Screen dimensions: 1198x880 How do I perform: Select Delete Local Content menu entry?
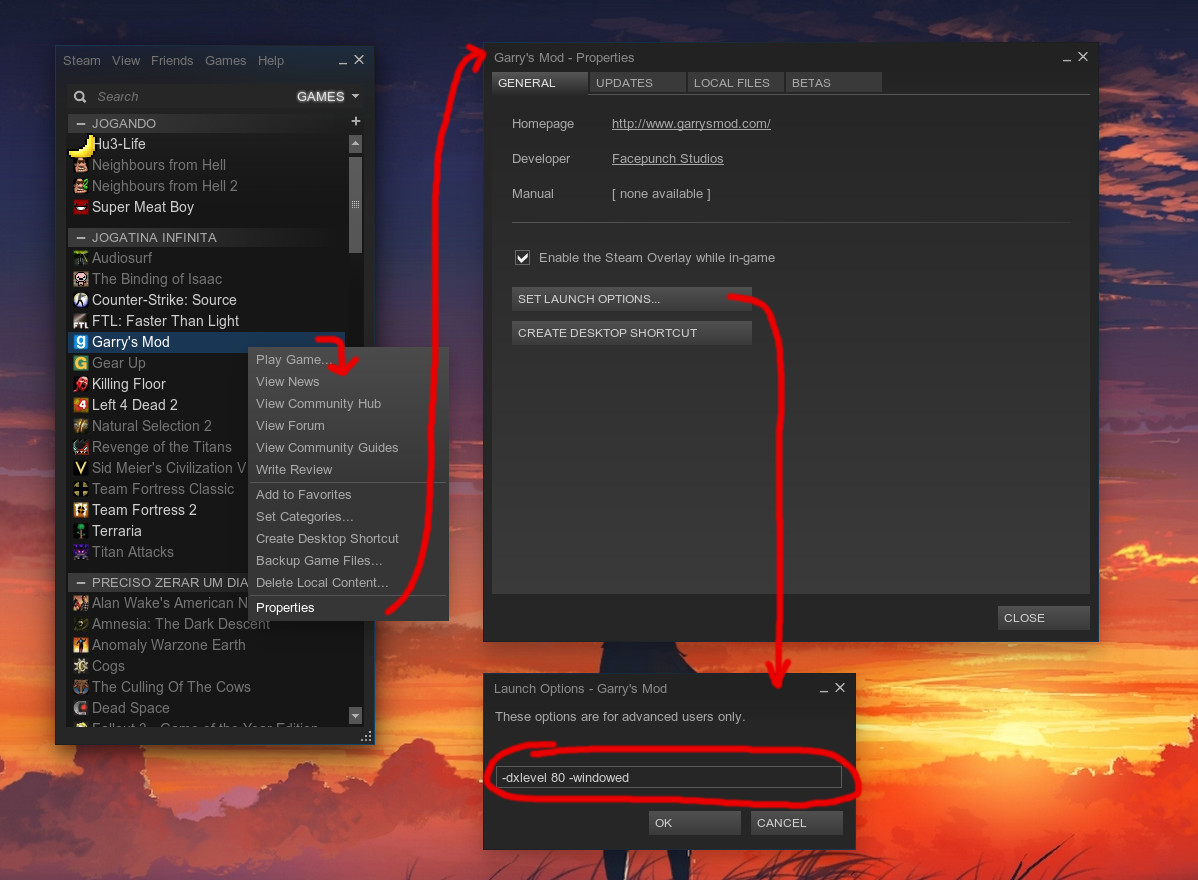(348, 583)
